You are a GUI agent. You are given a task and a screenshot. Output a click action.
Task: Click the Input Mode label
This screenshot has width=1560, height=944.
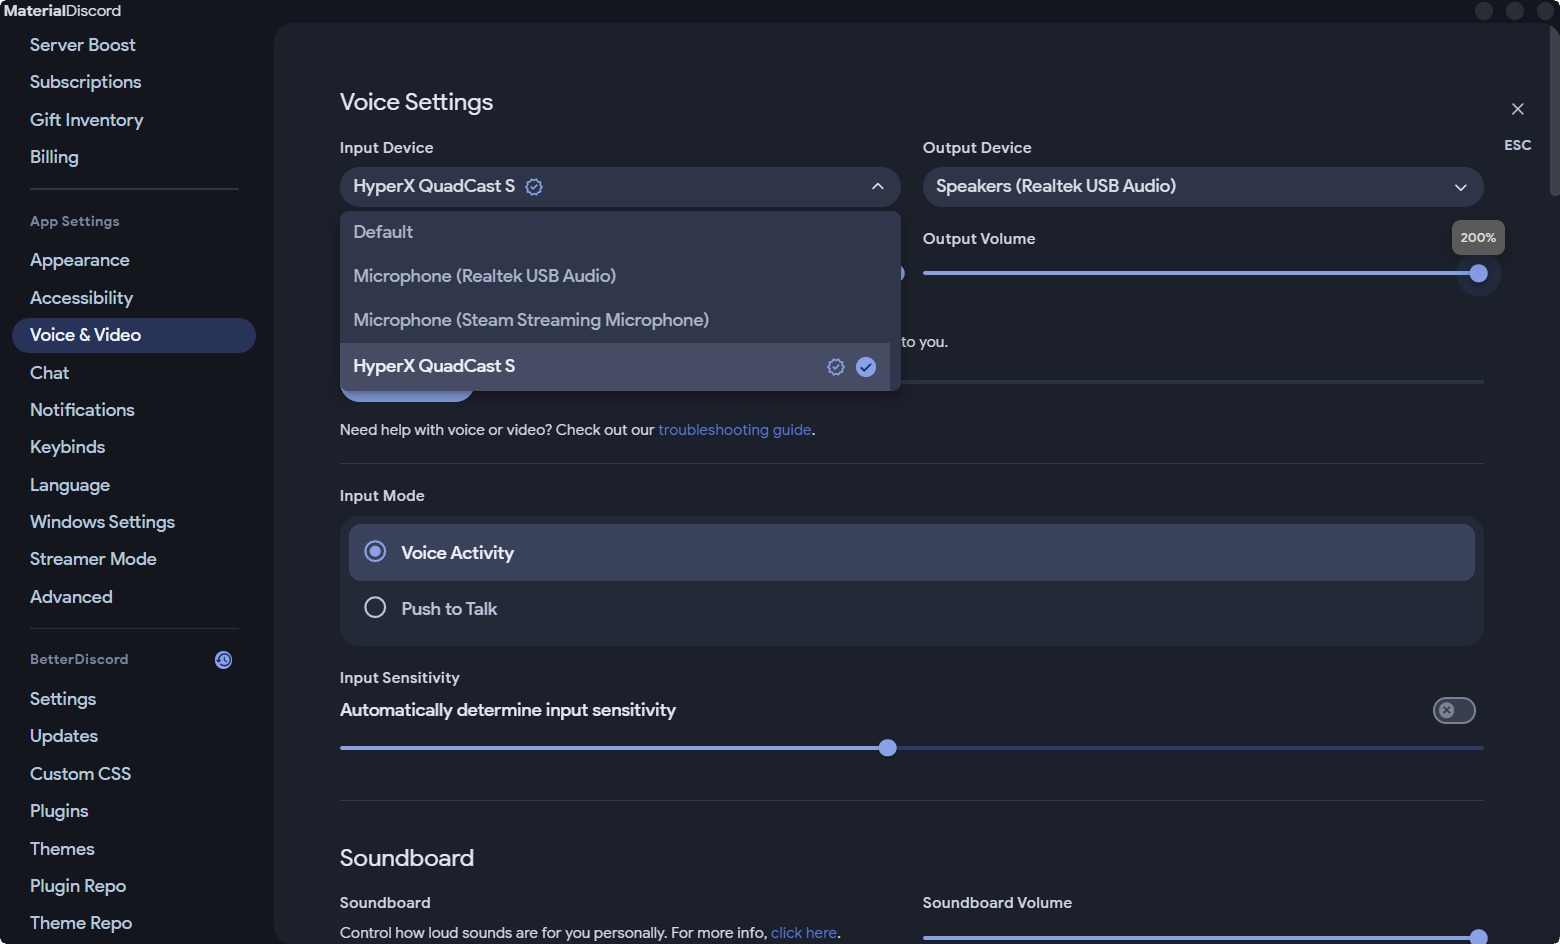click(382, 496)
